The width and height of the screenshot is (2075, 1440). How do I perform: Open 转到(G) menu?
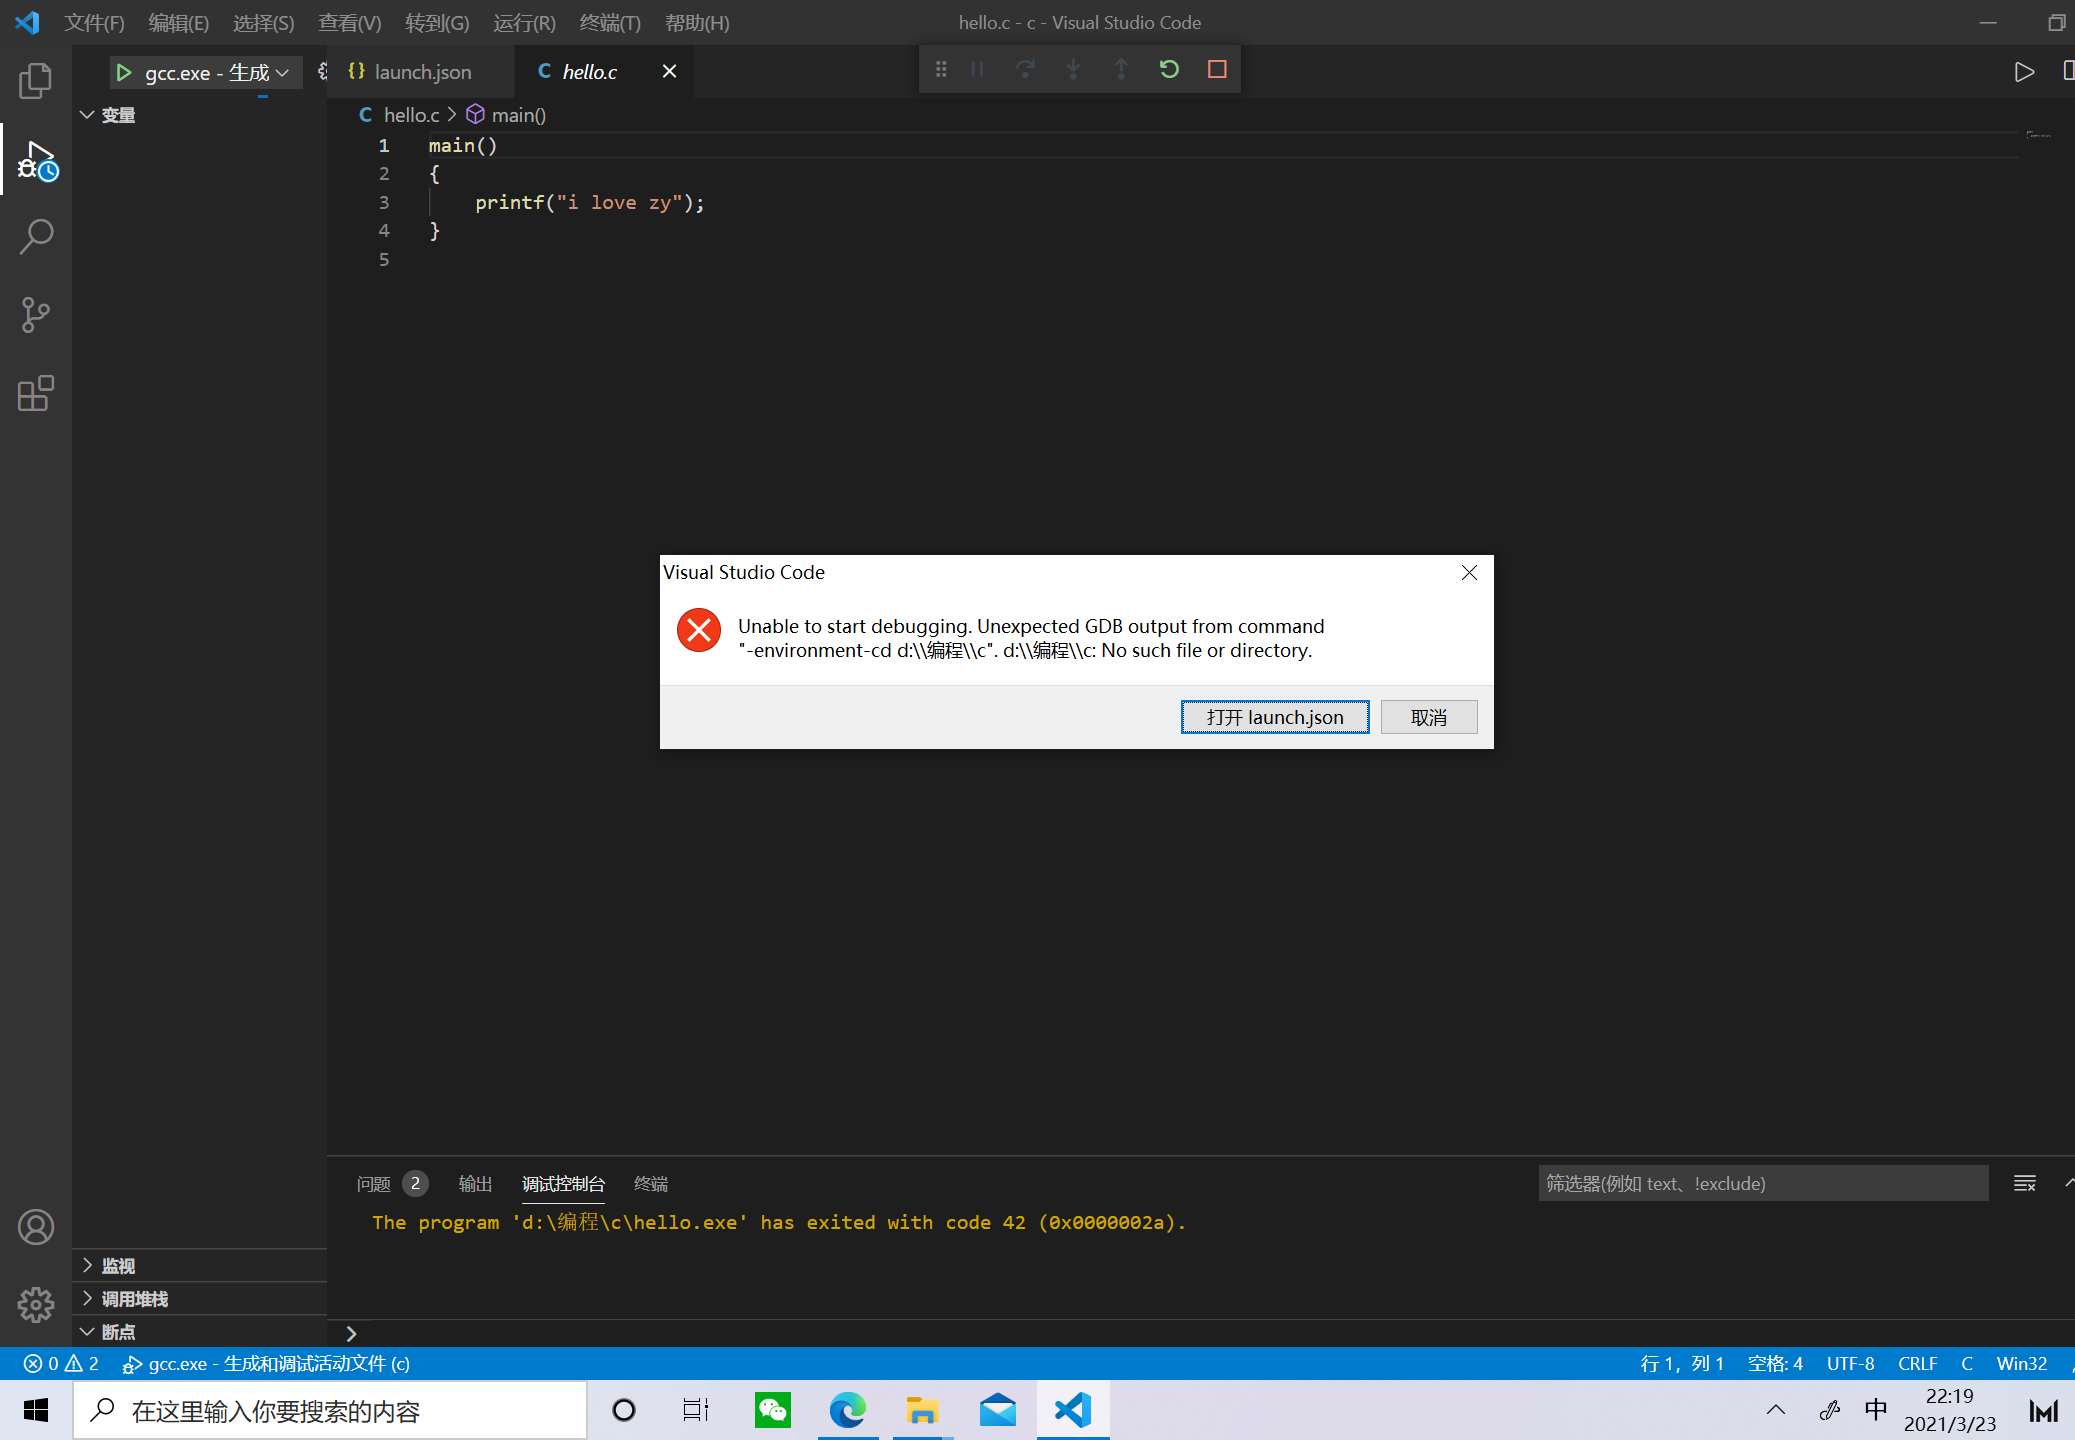pos(437,23)
